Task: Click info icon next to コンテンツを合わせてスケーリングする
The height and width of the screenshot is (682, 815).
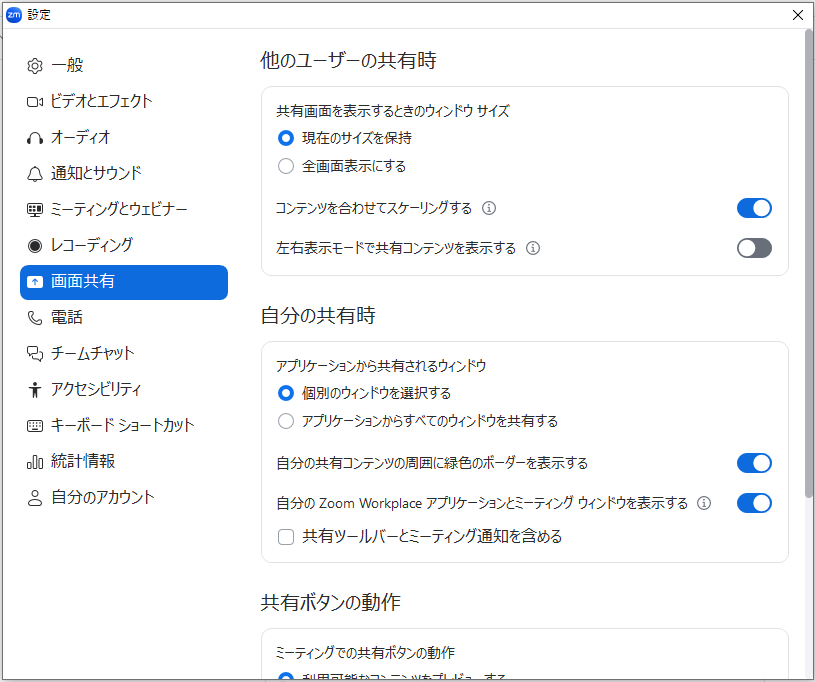Action: coord(489,209)
